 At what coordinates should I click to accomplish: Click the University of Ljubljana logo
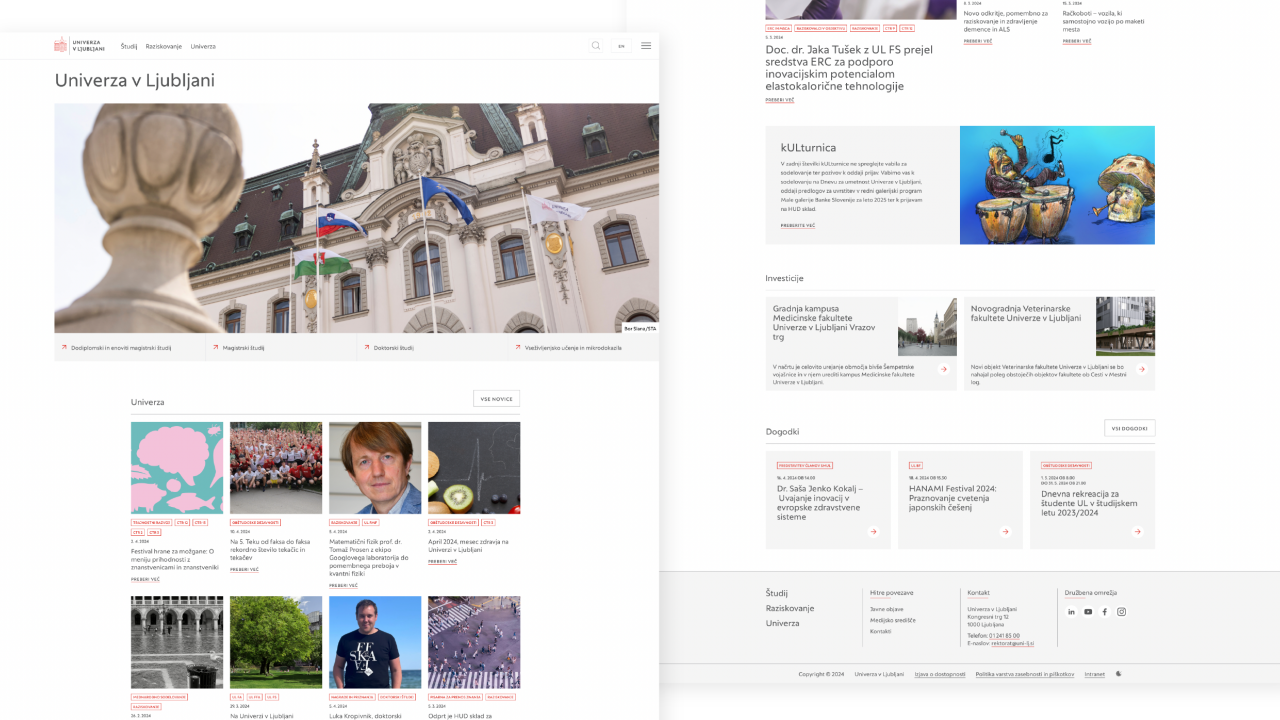pyautogui.click(x=80, y=46)
